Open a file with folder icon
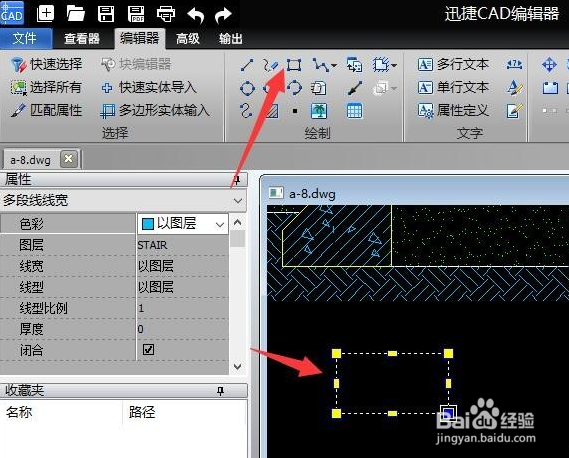Screen dimensions: 569x458 [x=75, y=14]
